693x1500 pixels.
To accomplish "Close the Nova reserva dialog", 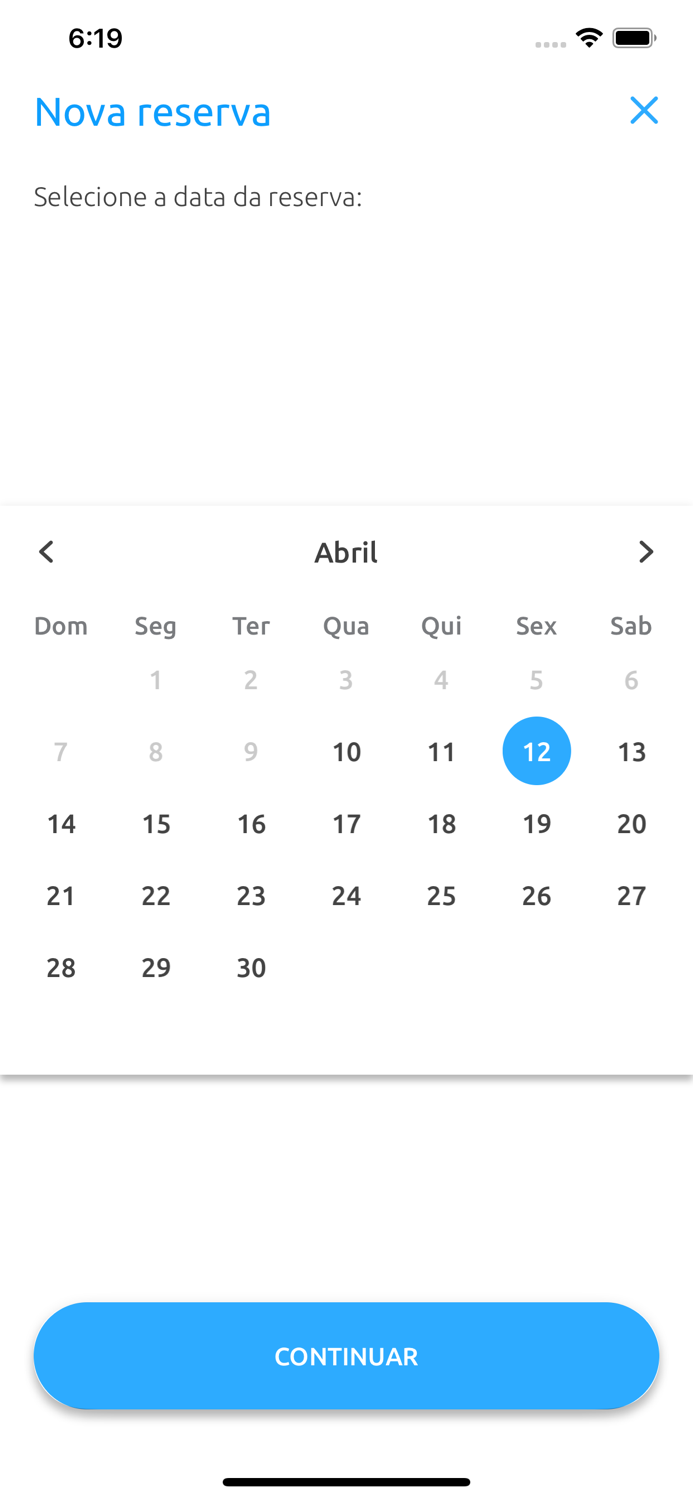I will [645, 111].
